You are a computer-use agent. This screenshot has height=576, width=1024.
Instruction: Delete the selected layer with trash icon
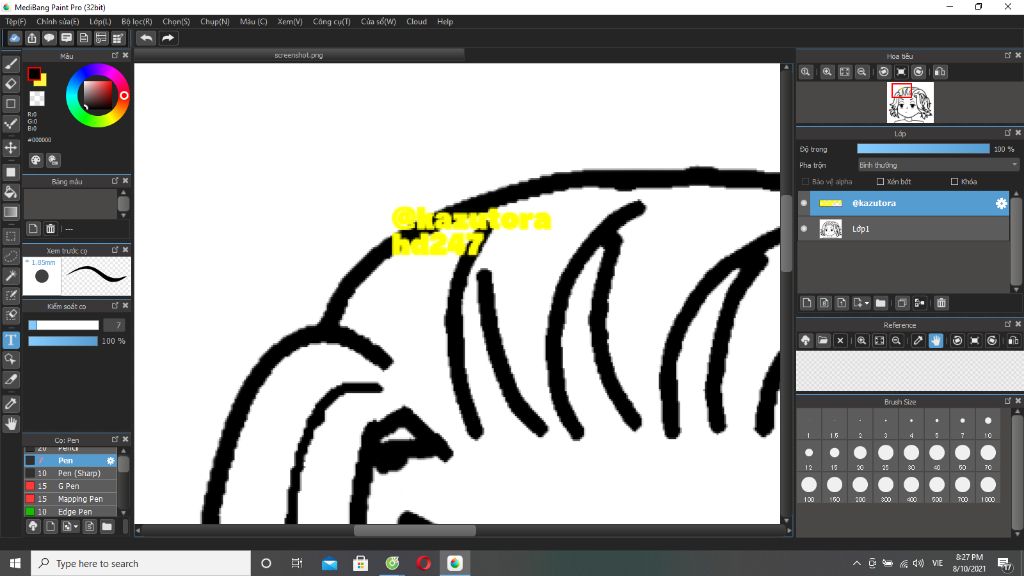click(941, 303)
